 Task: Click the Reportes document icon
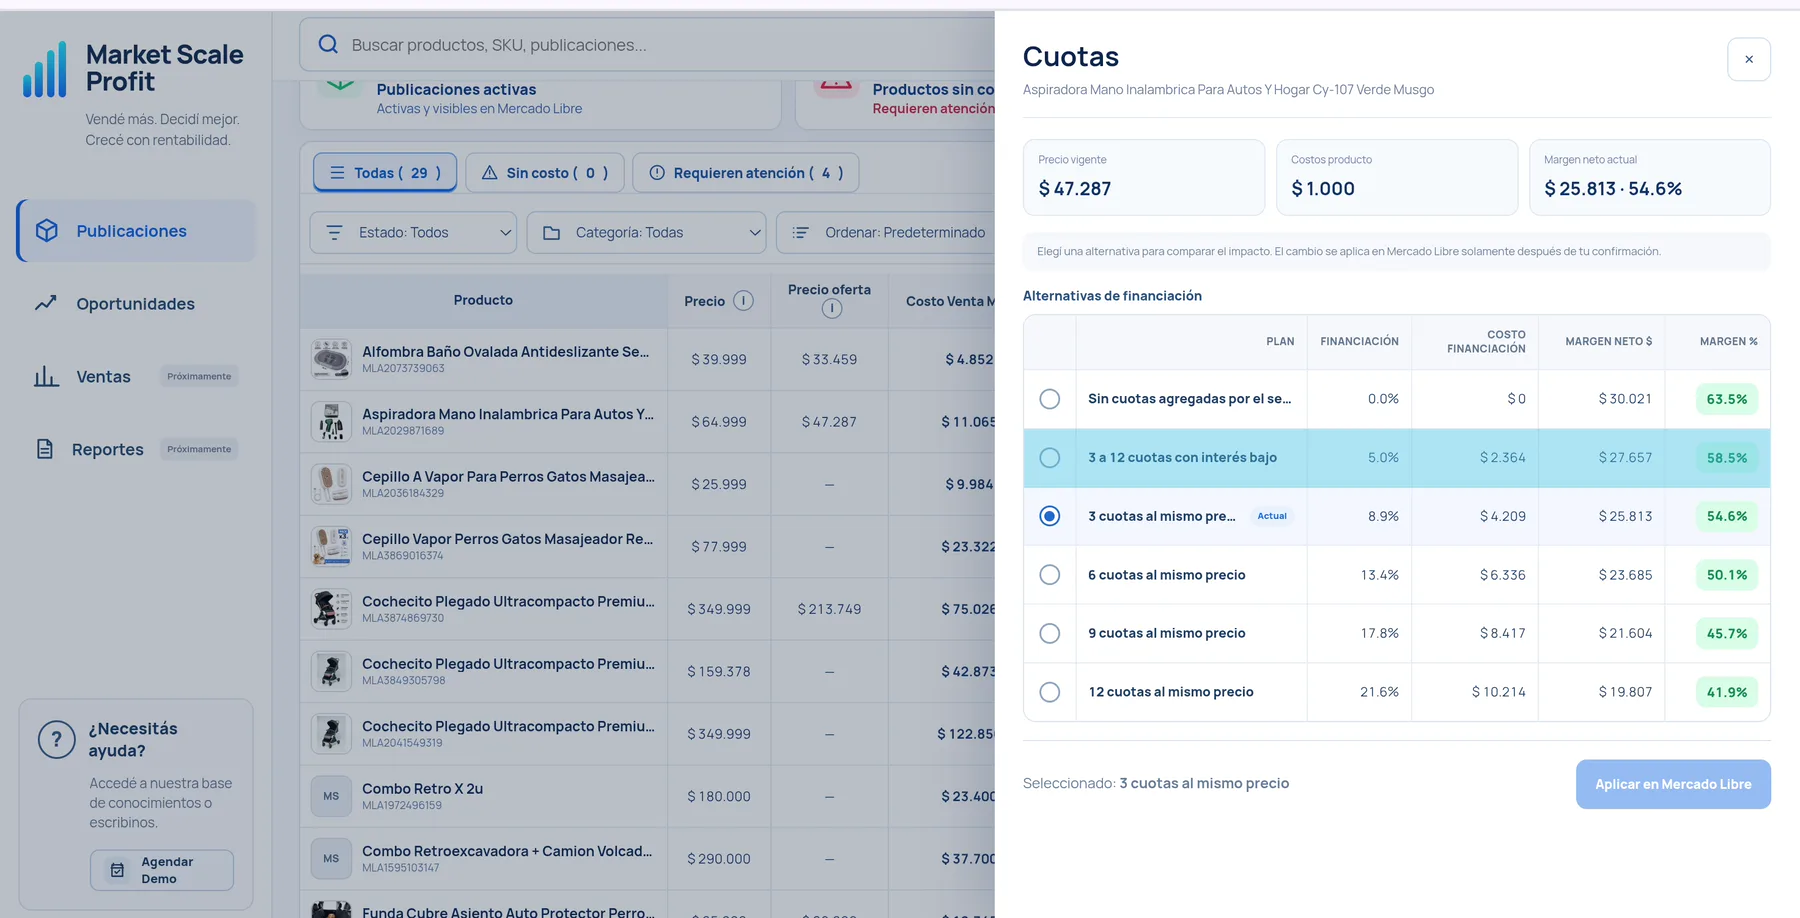click(x=45, y=449)
